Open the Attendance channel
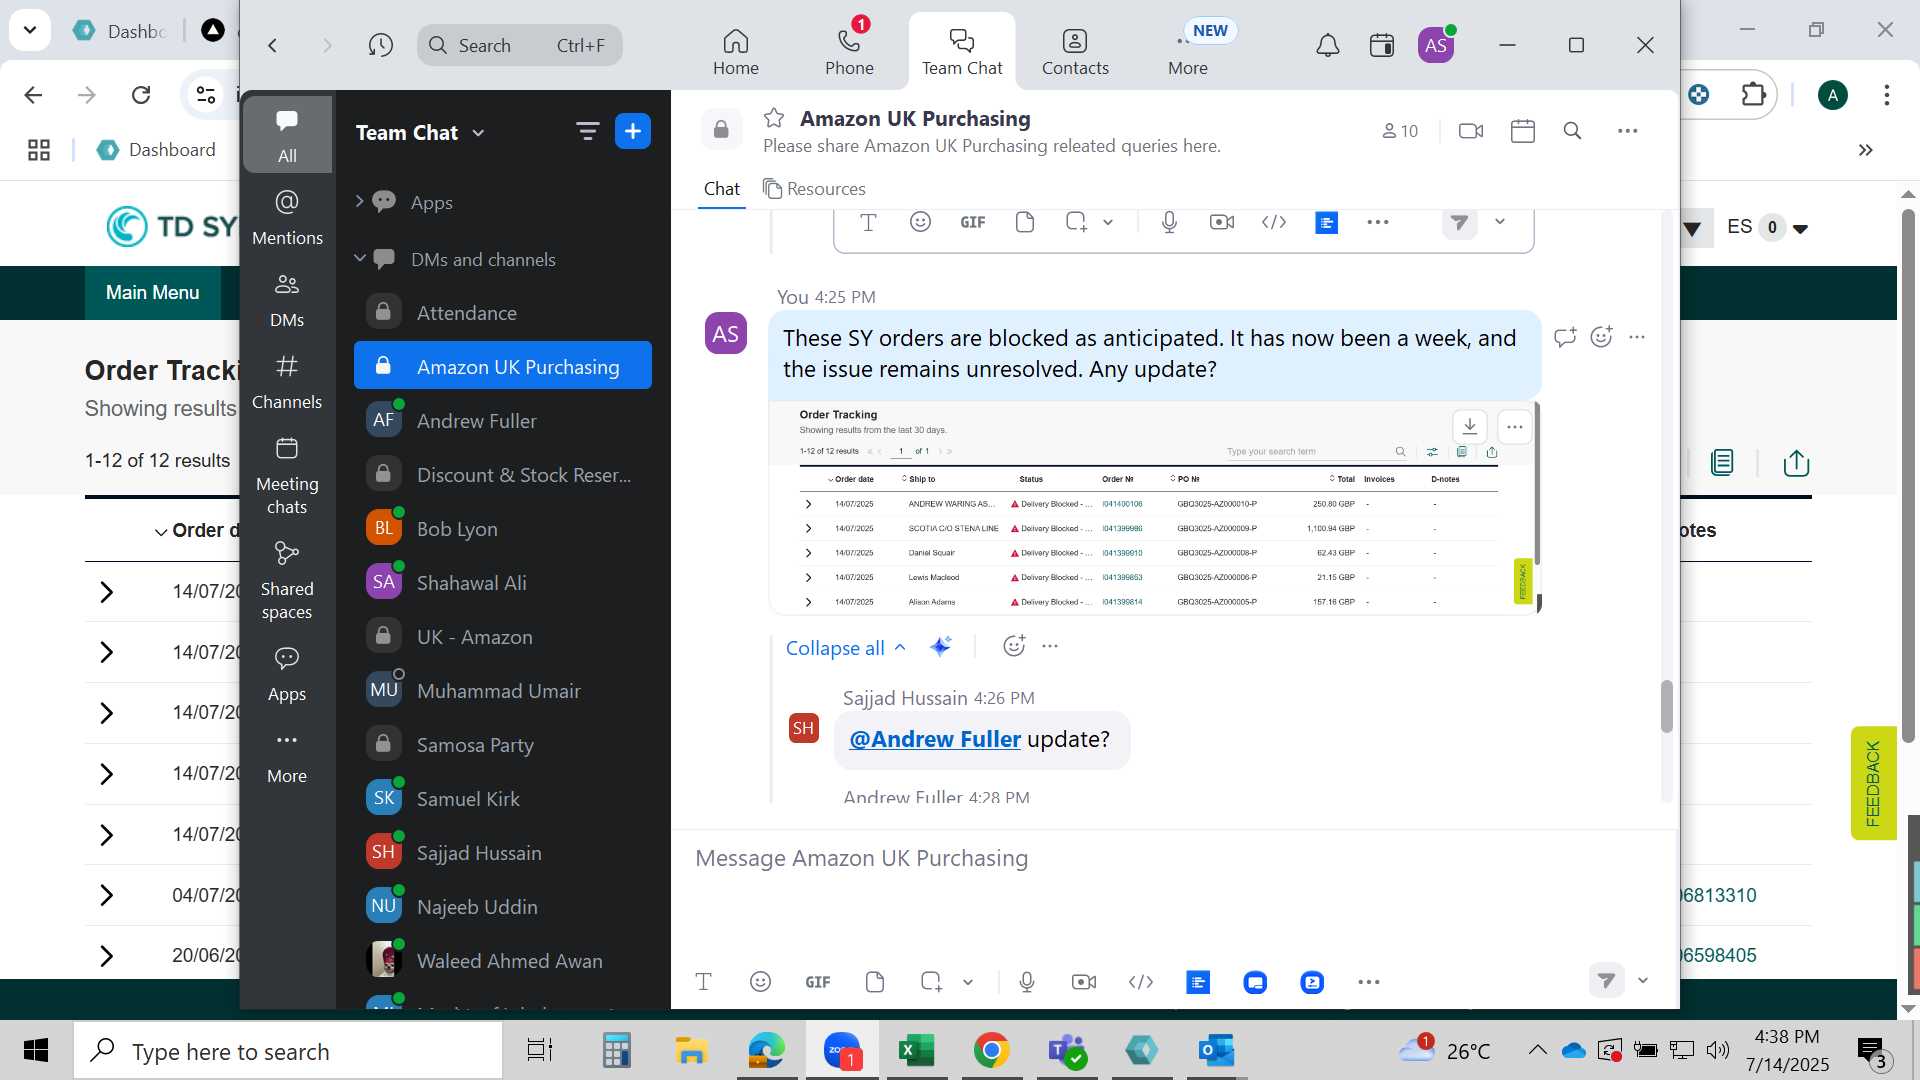 tap(503, 313)
